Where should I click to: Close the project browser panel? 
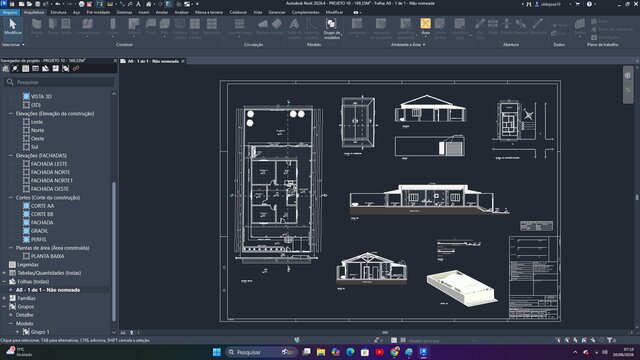pos(115,60)
